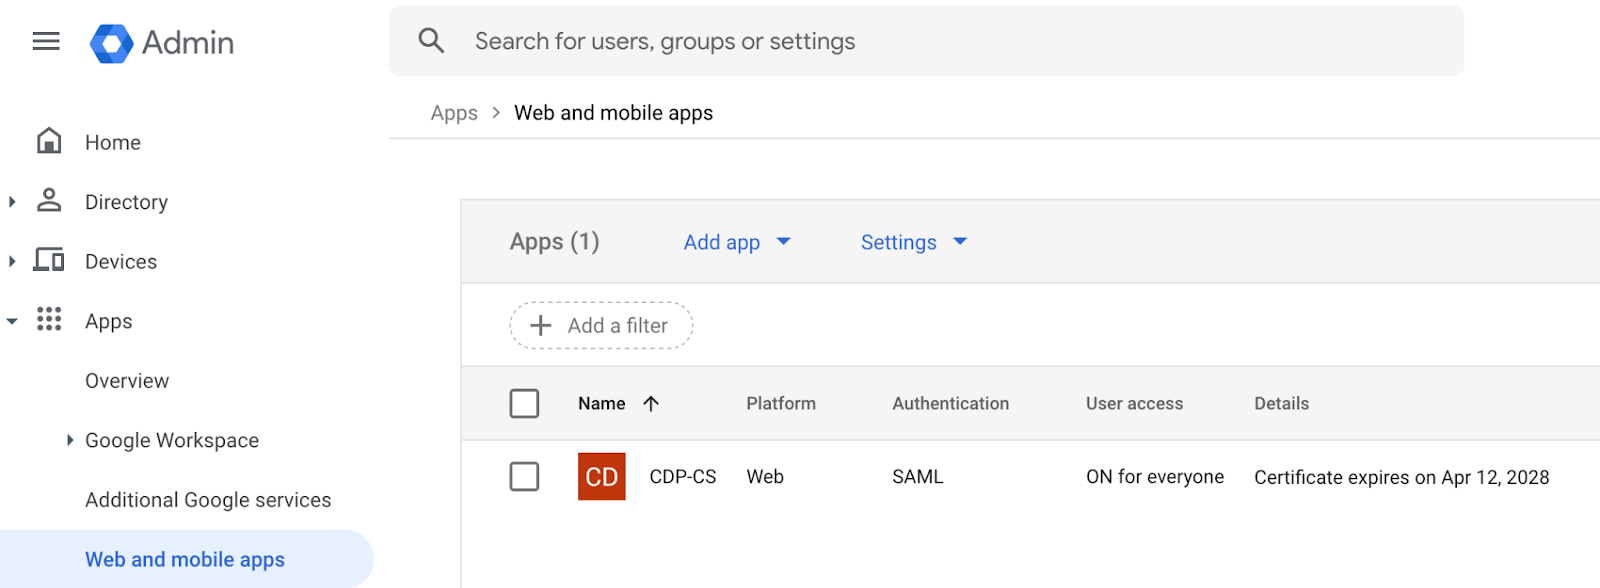Expand the Google Workspace submenu arrow

[70, 440]
